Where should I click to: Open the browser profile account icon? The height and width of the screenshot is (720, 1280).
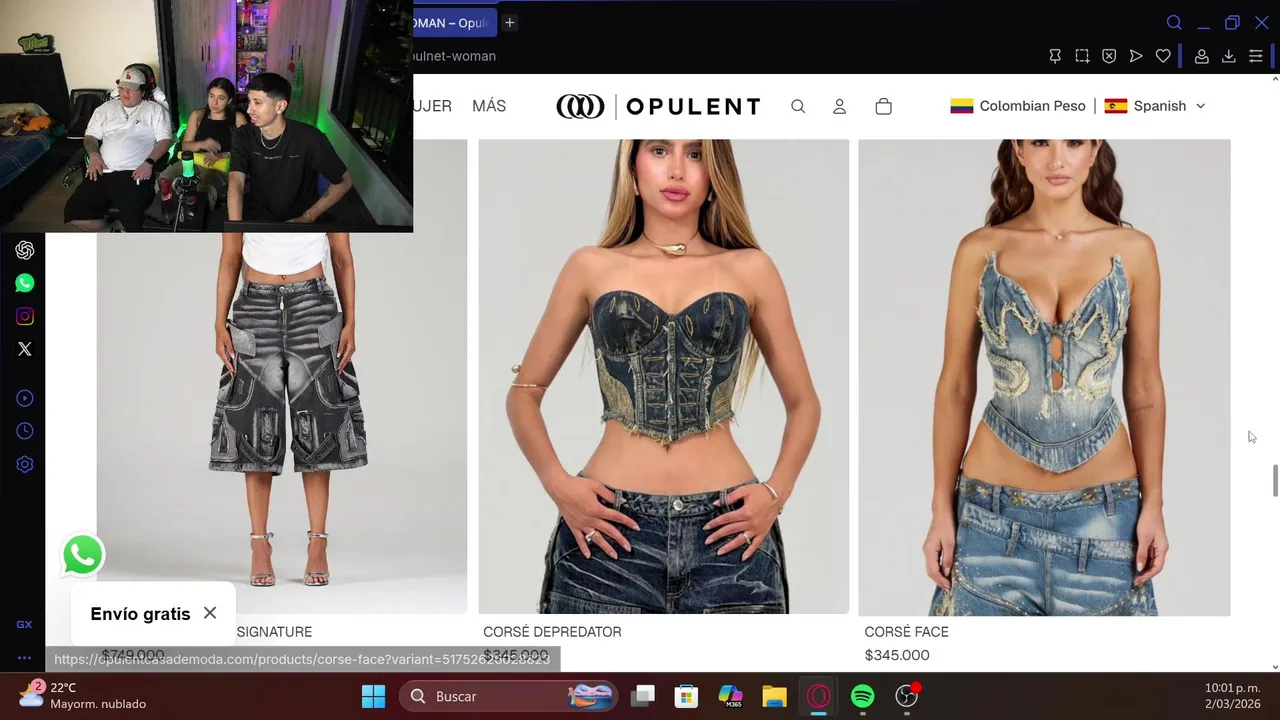click(1202, 56)
